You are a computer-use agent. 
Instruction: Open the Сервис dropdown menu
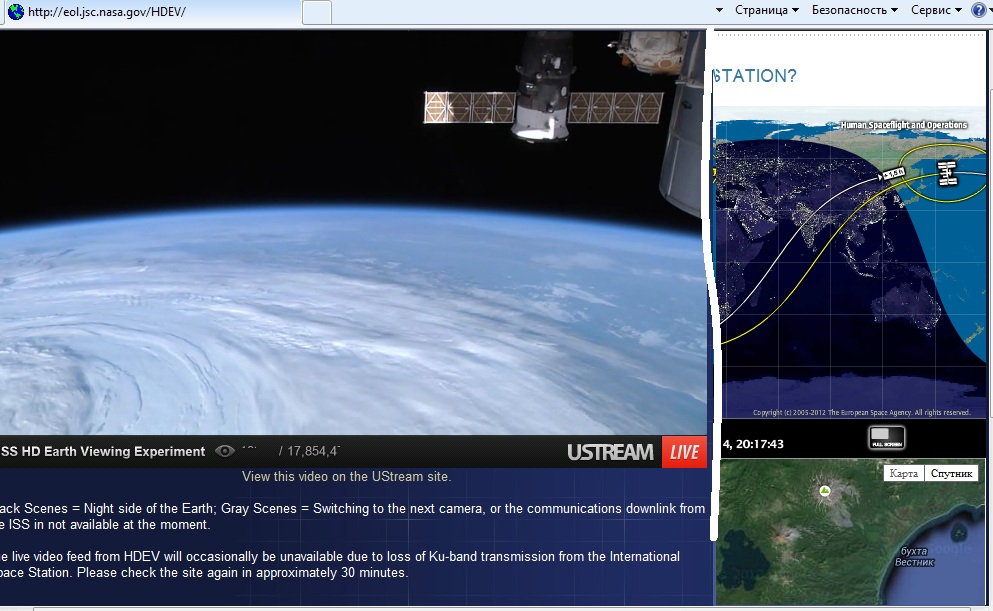pos(937,10)
